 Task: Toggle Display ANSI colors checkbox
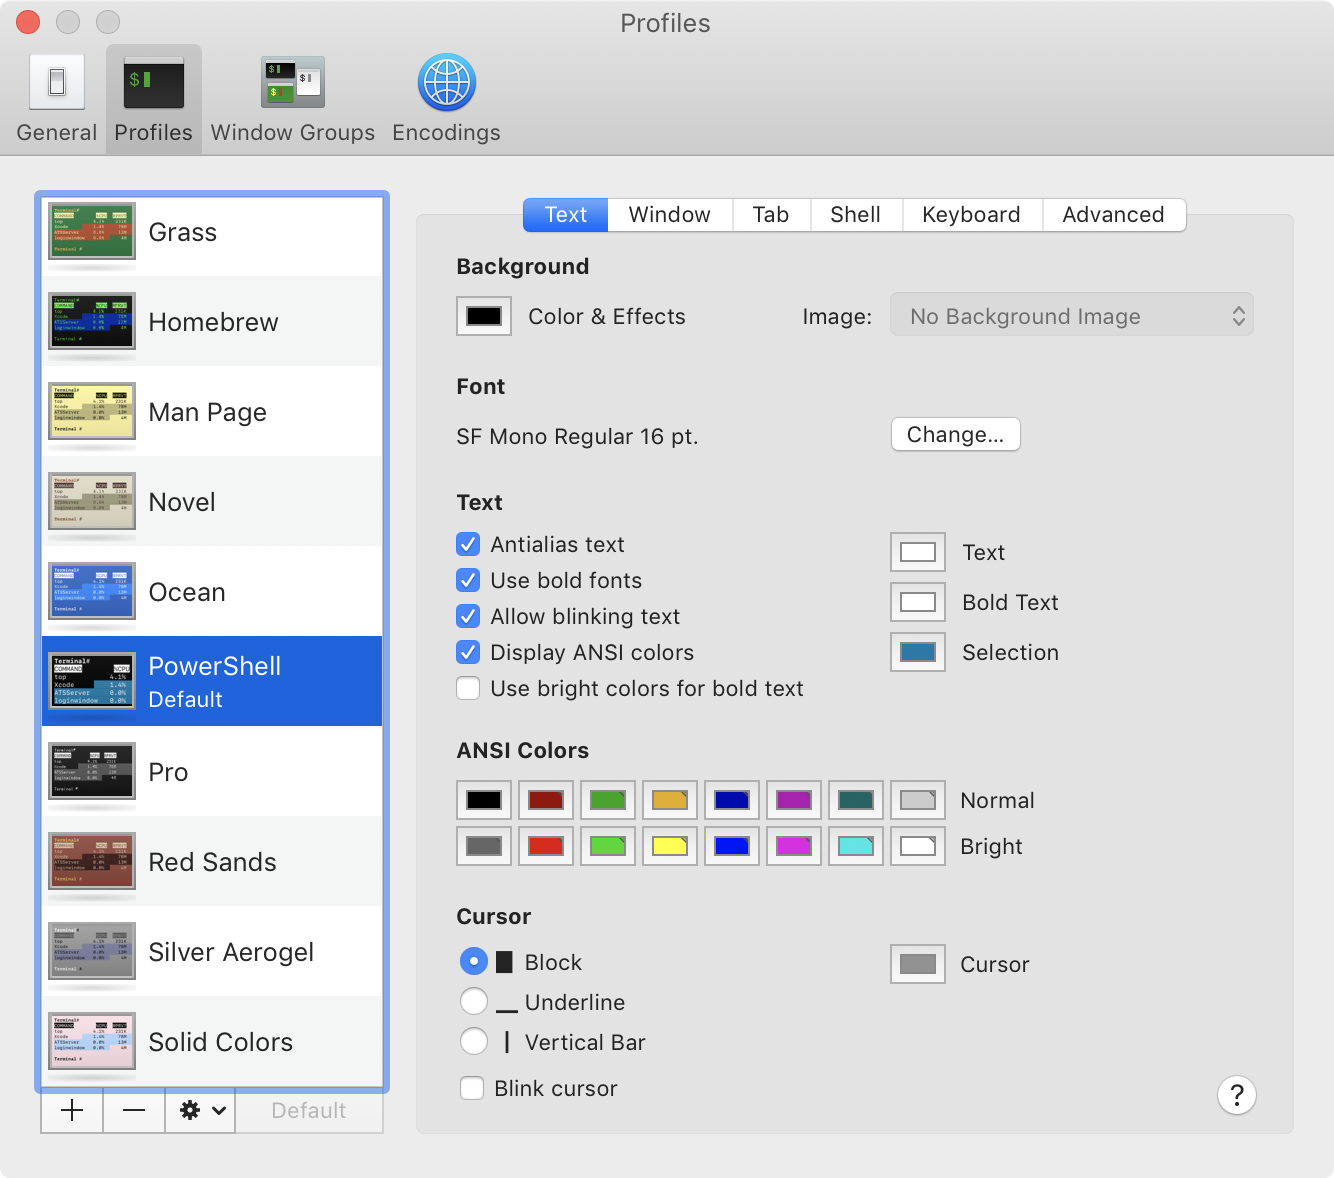tap(468, 652)
